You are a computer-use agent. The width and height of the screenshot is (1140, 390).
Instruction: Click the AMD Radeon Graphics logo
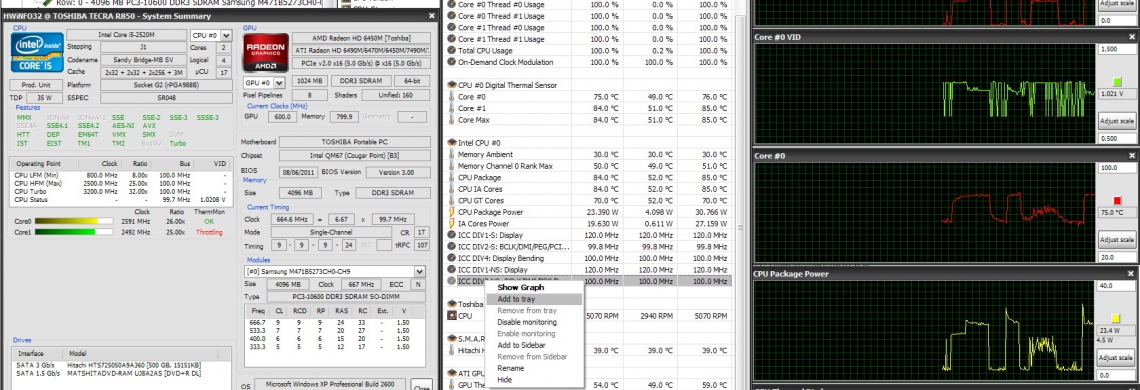[265, 53]
